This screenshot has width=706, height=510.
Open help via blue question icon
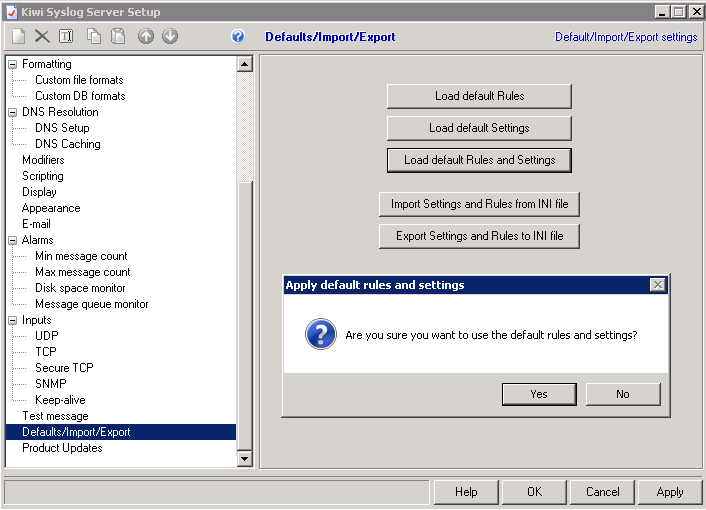pos(238,37)
